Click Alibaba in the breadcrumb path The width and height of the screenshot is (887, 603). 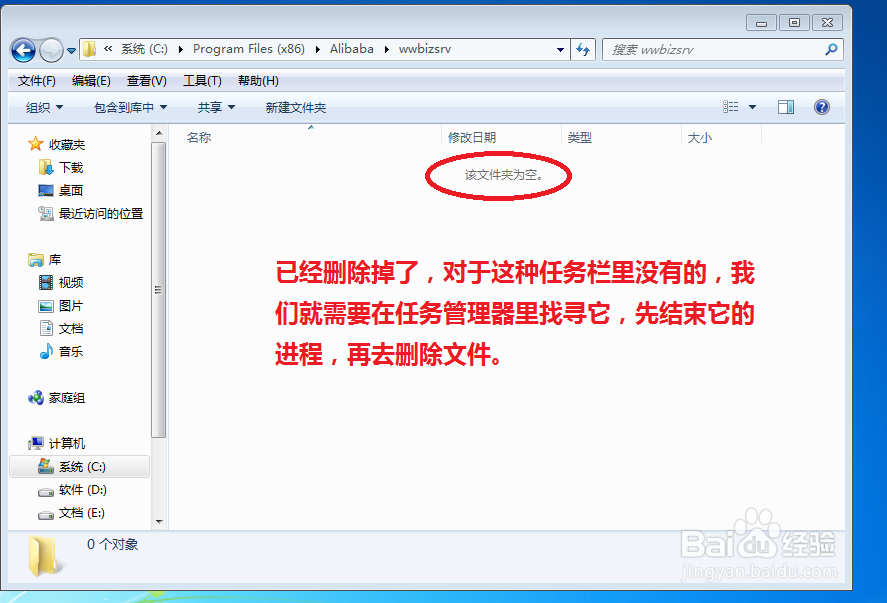(x=351, y=48)
